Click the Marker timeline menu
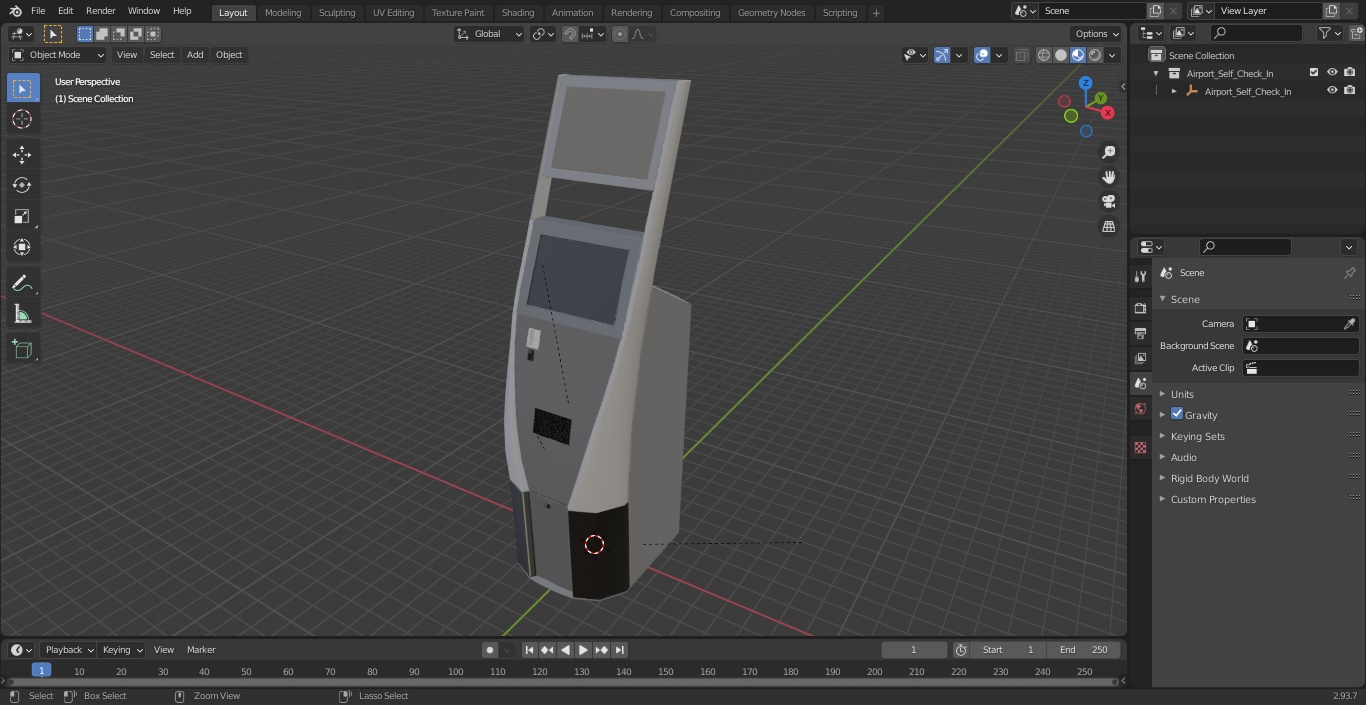This screenshot has width=1366, height=705. [201, 650]
